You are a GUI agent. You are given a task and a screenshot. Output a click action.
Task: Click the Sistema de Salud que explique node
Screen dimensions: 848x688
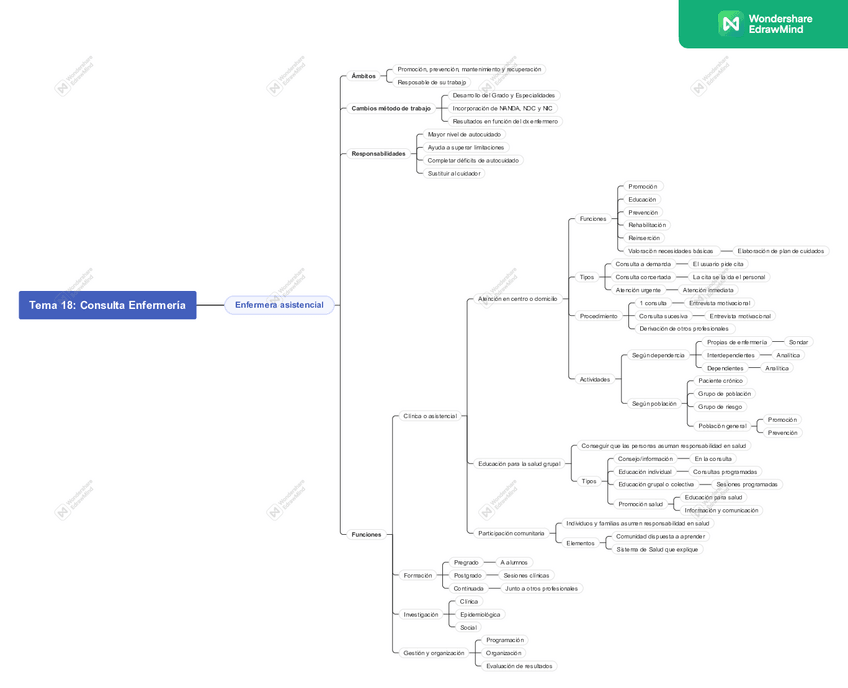pyautogui.click(x=657, y=549)
